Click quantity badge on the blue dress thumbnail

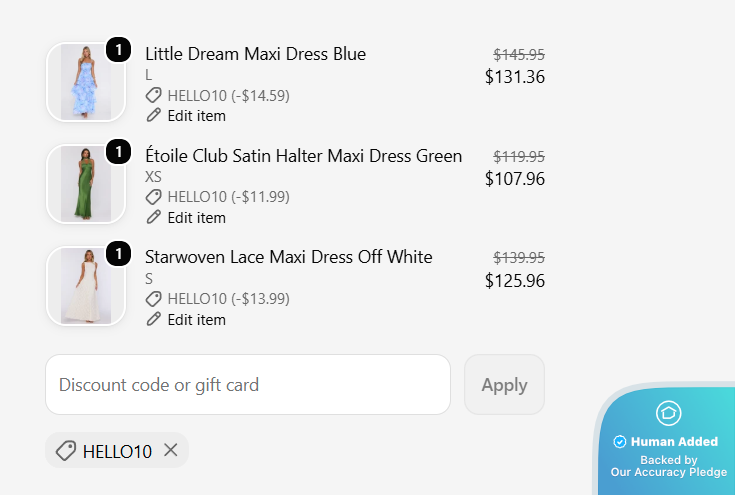coord(119,50)
